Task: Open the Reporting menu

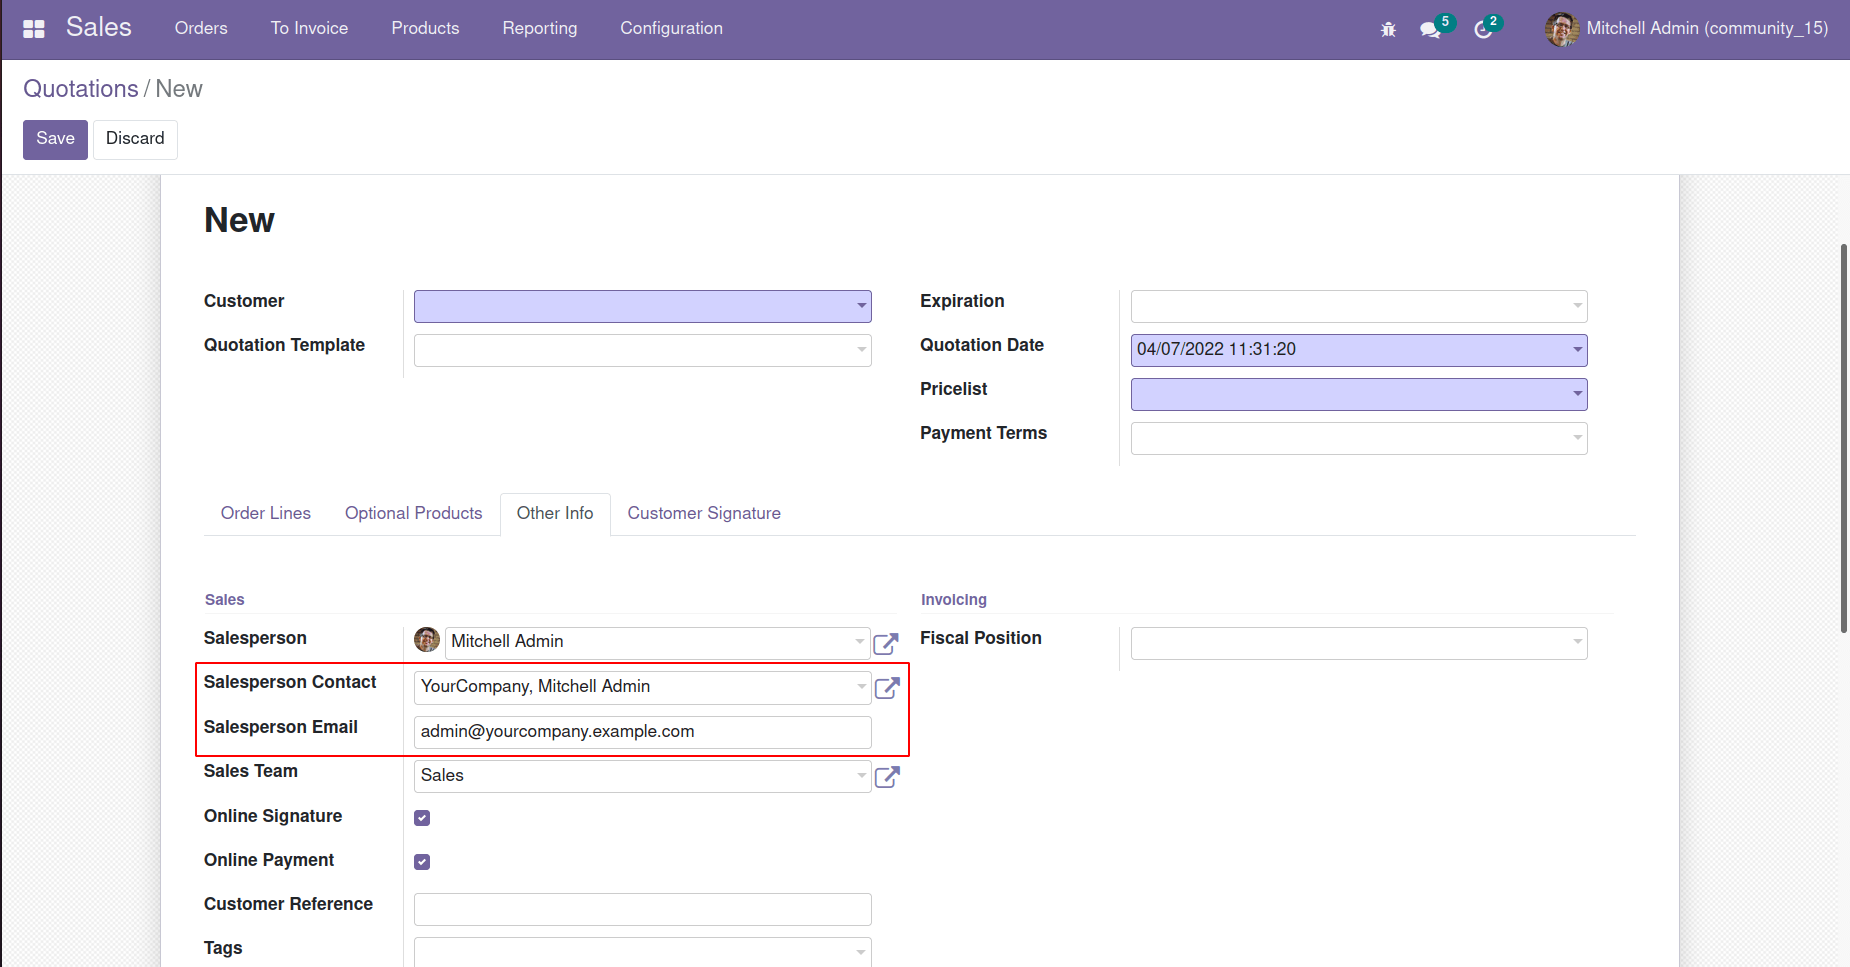Action: click(540, 28)
